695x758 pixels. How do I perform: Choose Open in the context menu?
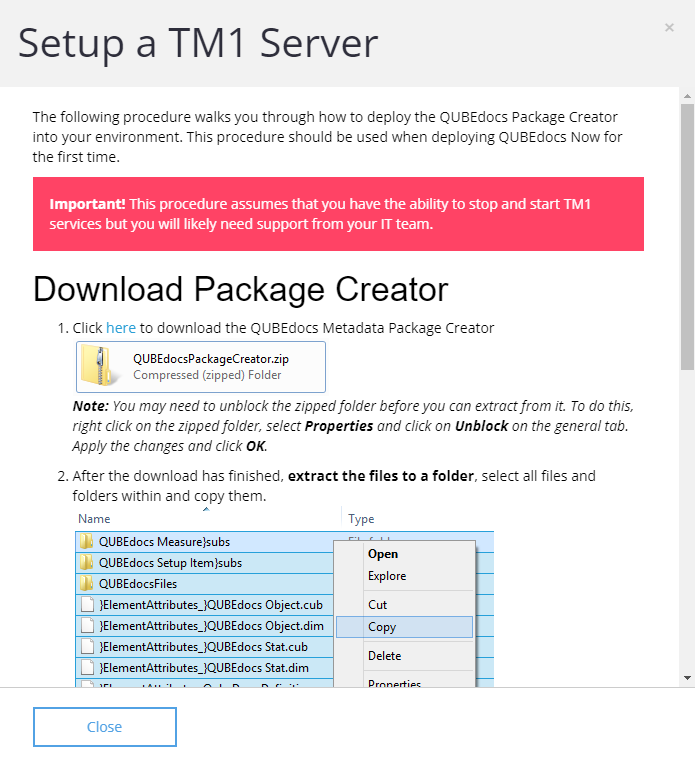pyautogui.click(x=383, y=554)
